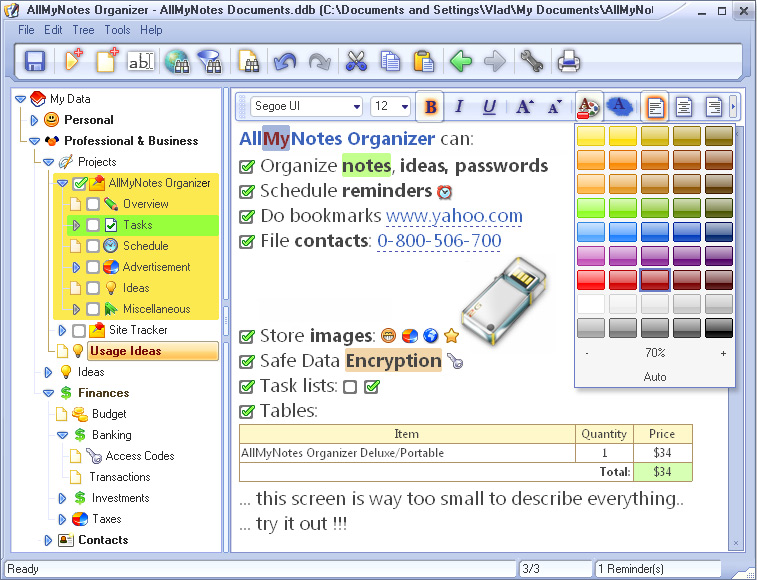The height and width of the screenshot is (580, 757).
Task: Toggle Italic formatting button
Action: [459, 106]
